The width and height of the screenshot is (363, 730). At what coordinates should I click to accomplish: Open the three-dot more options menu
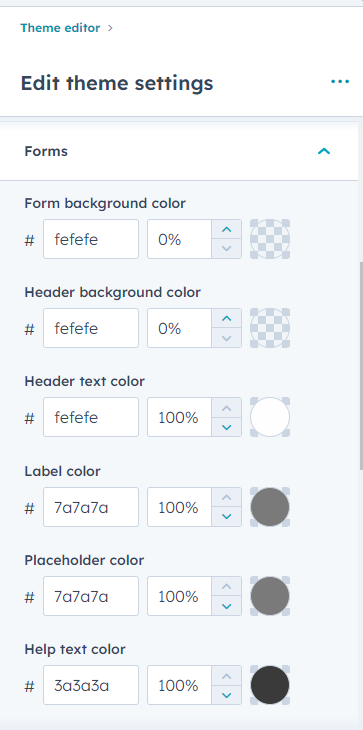(x=340, y=82)
